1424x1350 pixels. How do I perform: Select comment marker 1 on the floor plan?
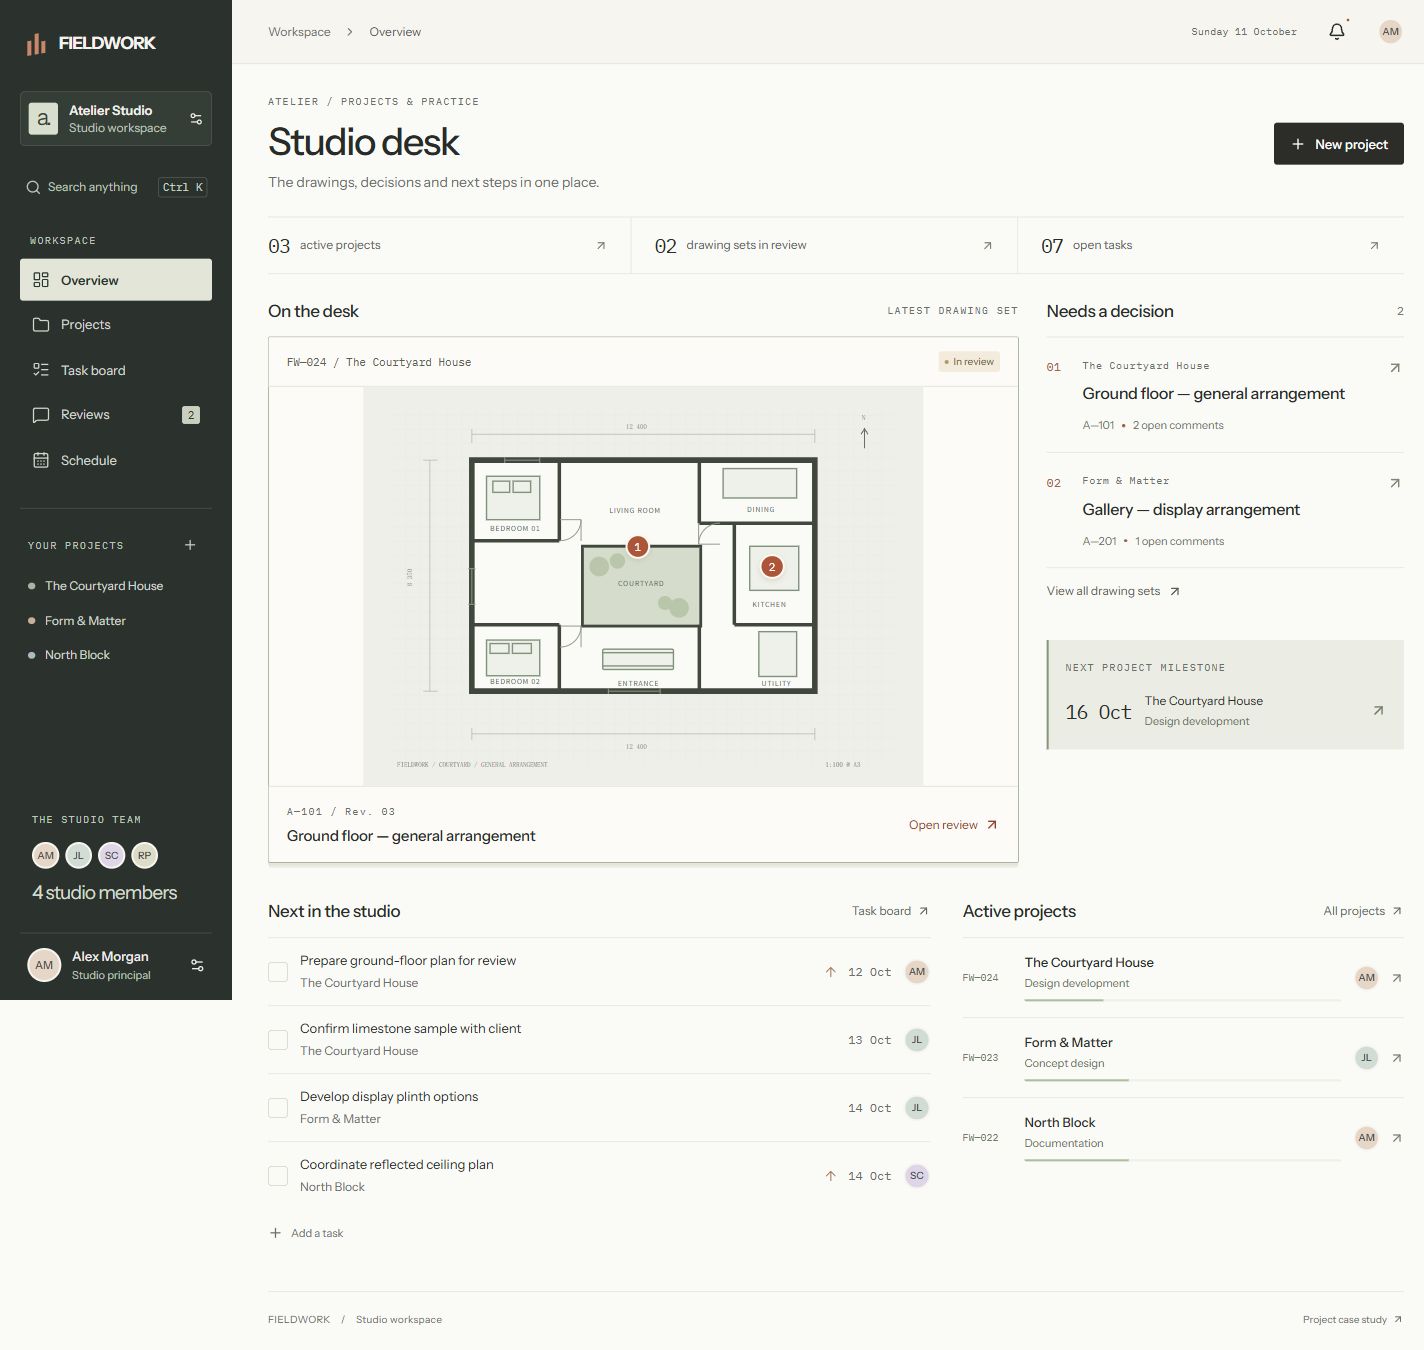point(637,547)
